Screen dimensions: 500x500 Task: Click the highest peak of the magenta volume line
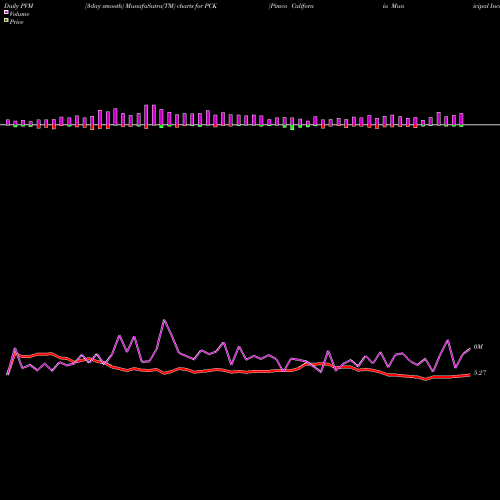pos(164,320)
